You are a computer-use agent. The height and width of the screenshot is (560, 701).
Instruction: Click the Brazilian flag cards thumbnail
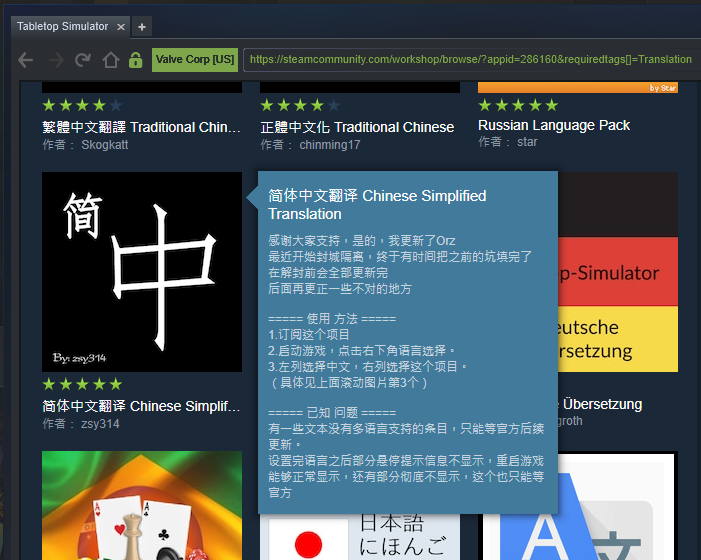point(142,505)
